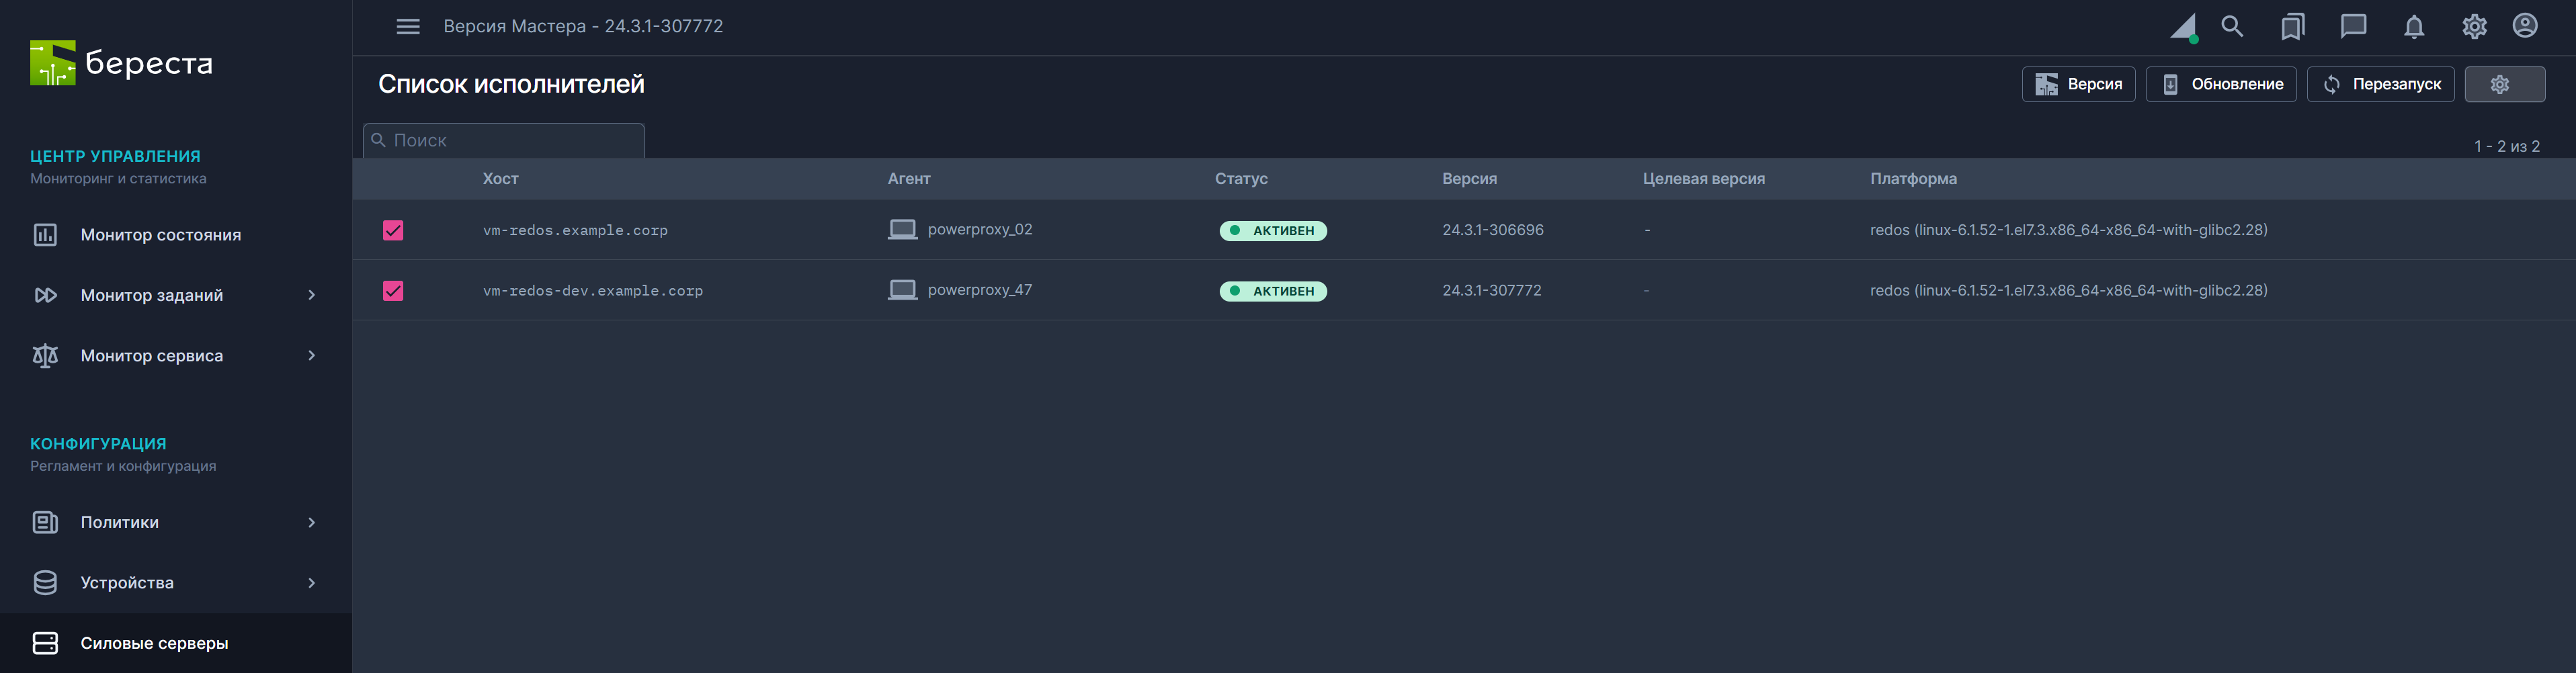Expand the Политики submenu

[x=311, y=523]
